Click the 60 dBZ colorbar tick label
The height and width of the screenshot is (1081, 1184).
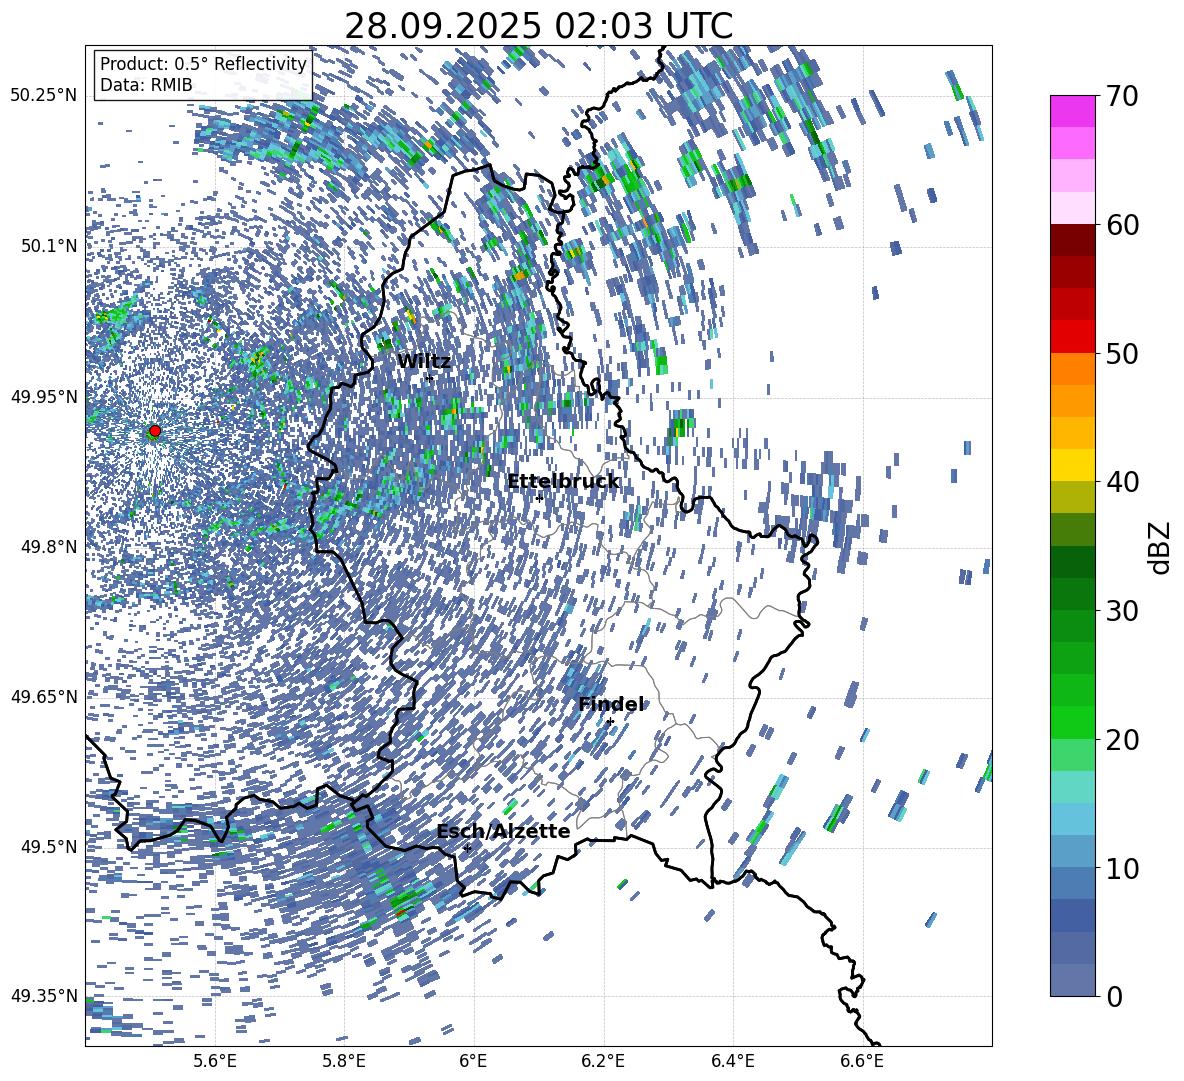1125,225
